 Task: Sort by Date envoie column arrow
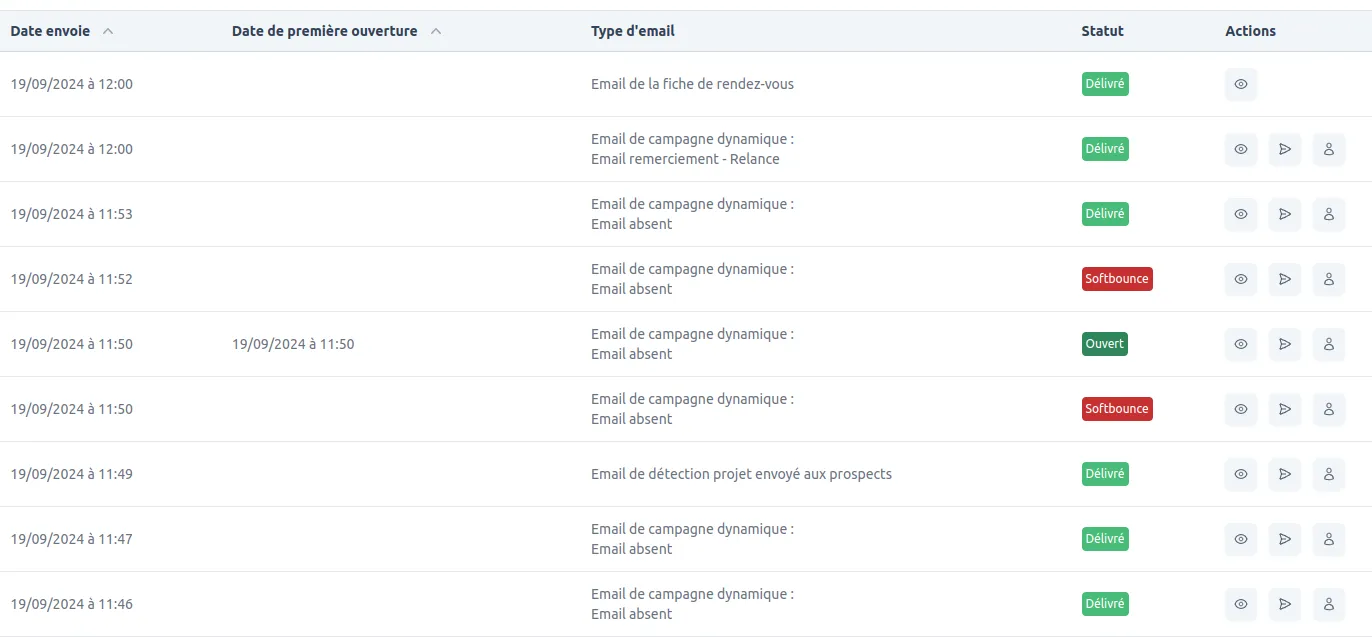(x=108, y=31)
